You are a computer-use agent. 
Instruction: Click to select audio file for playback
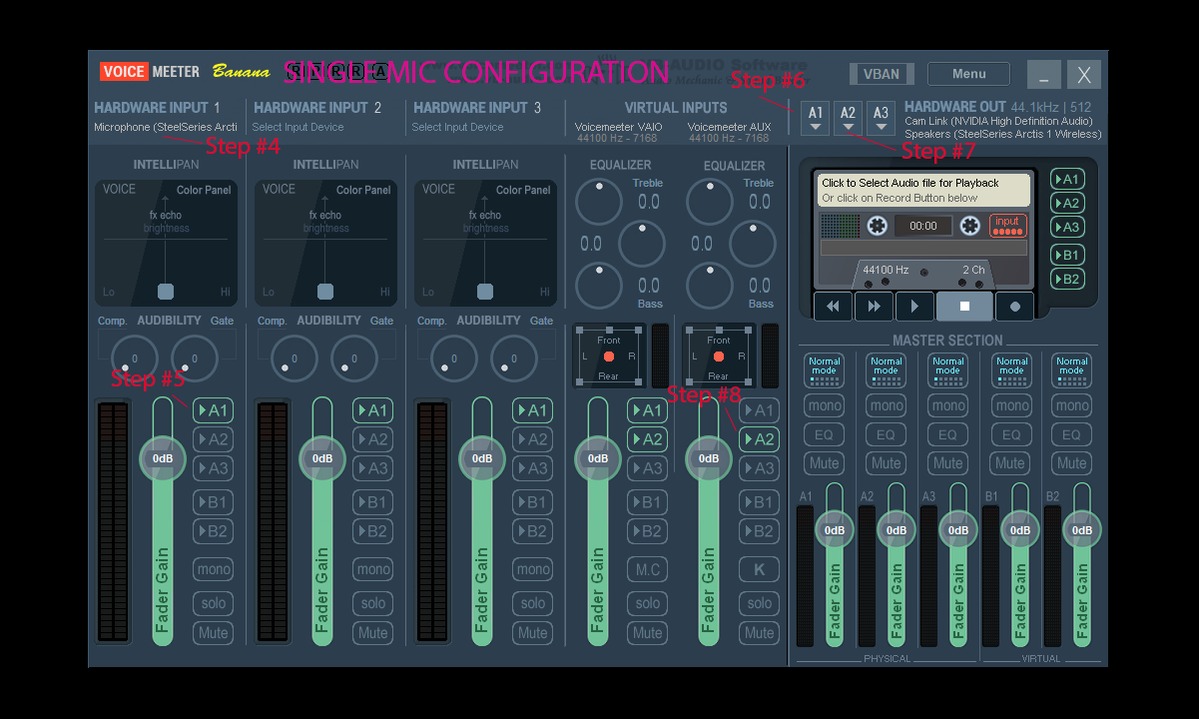click(924, 190)
